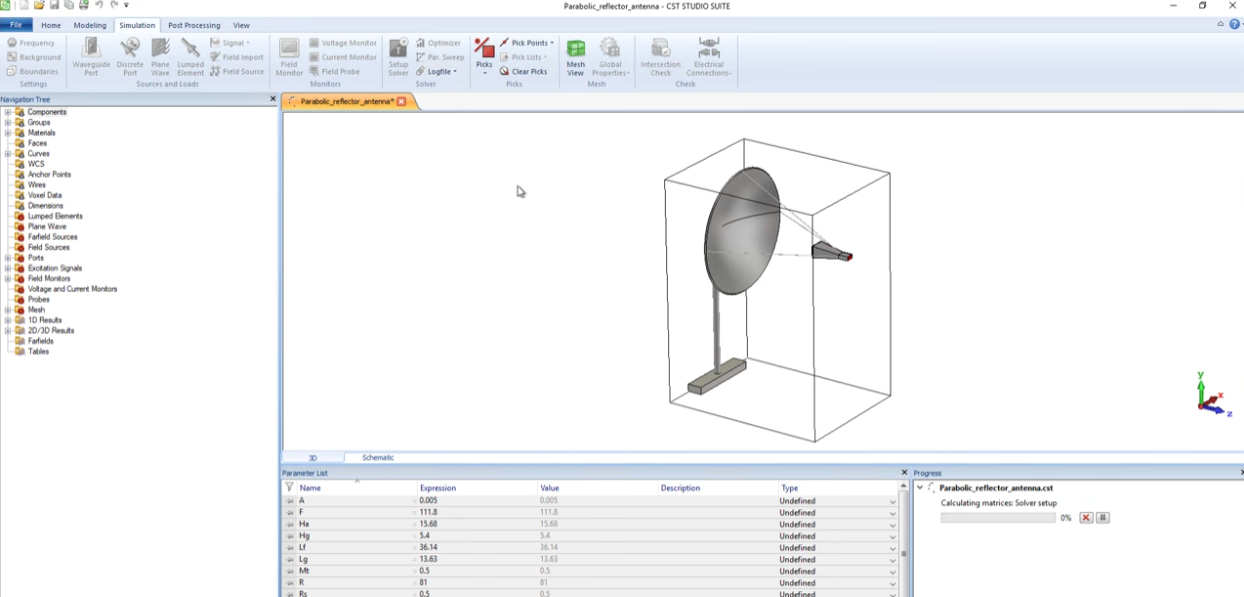Open the File menu
Image resolution: width=1244 pixels, height=597 pixels.
coord(16,25)
